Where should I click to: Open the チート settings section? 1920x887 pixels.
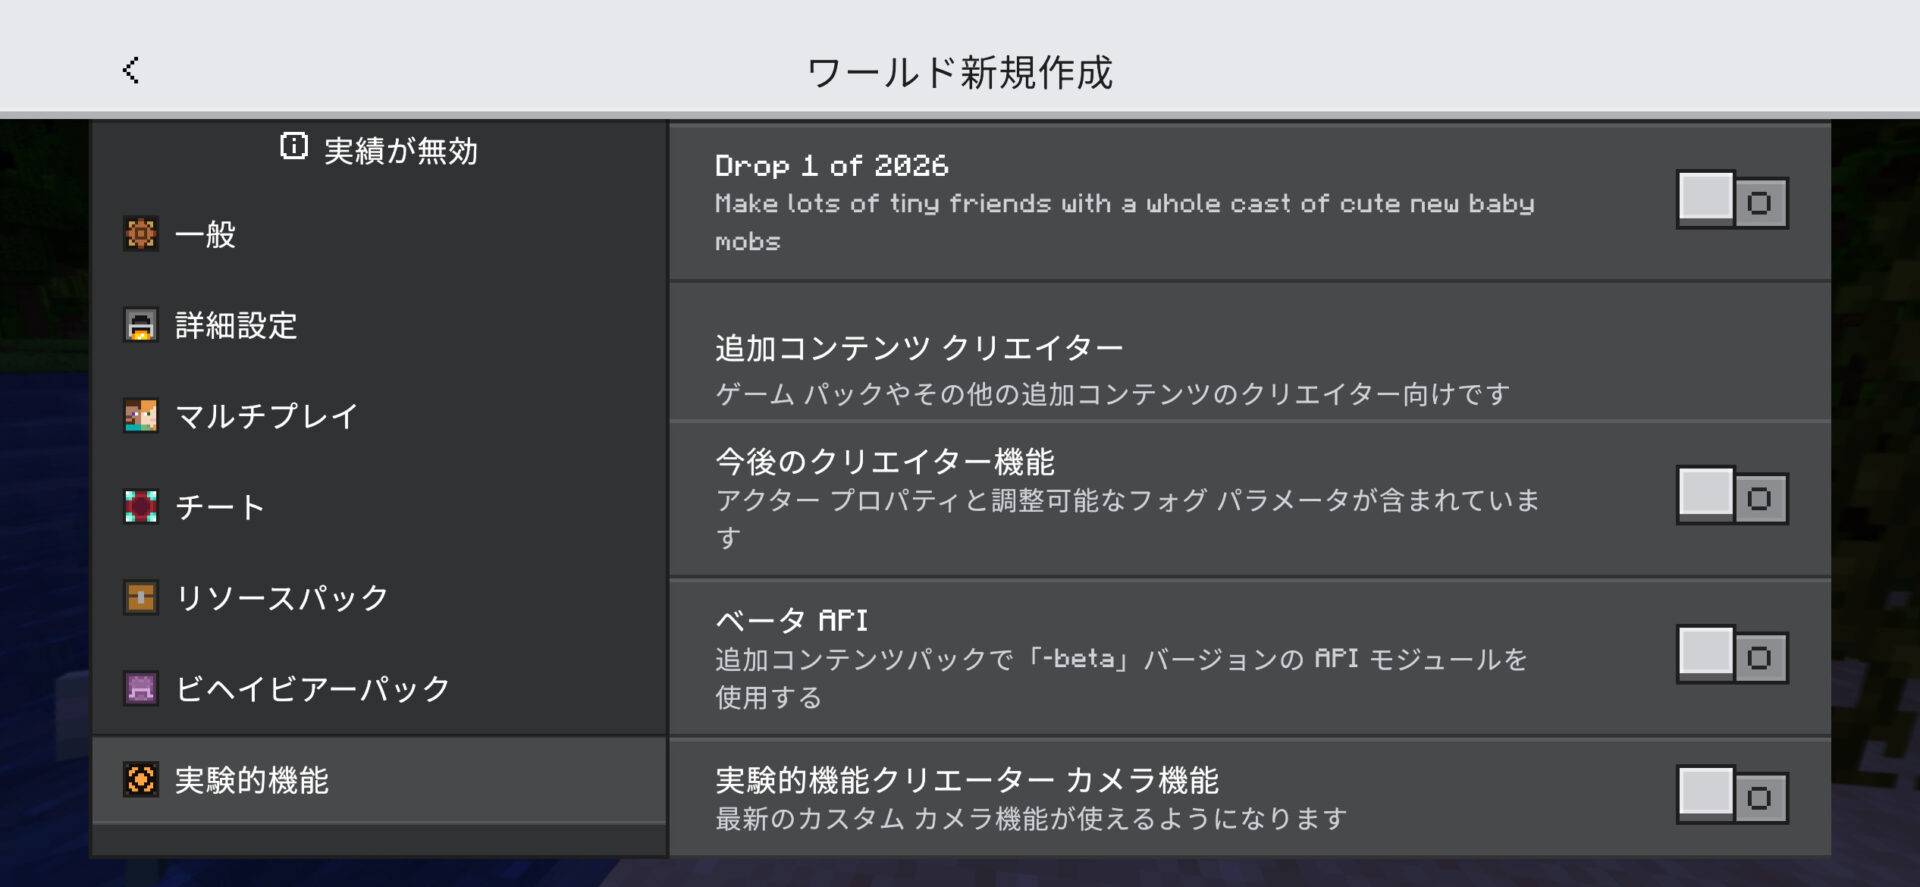tap(220, 508)
